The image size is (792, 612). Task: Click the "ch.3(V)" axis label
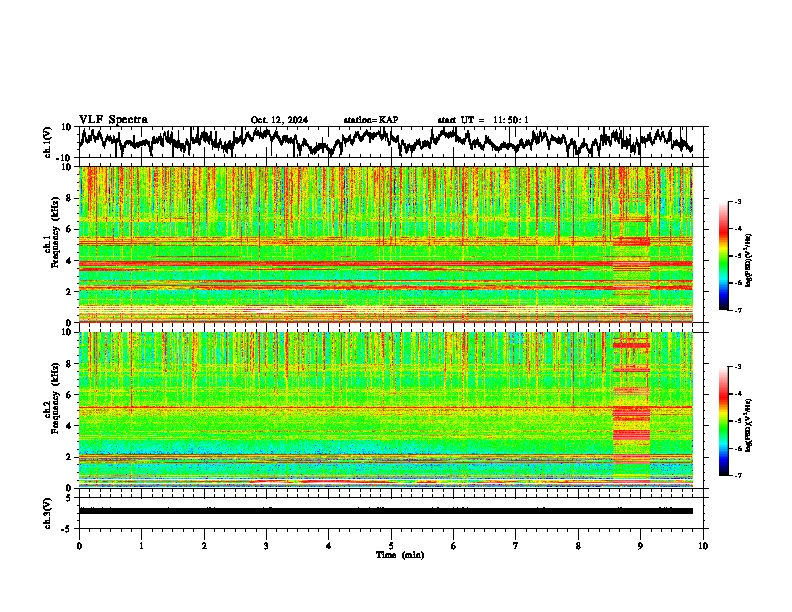[x=48, y=513]
